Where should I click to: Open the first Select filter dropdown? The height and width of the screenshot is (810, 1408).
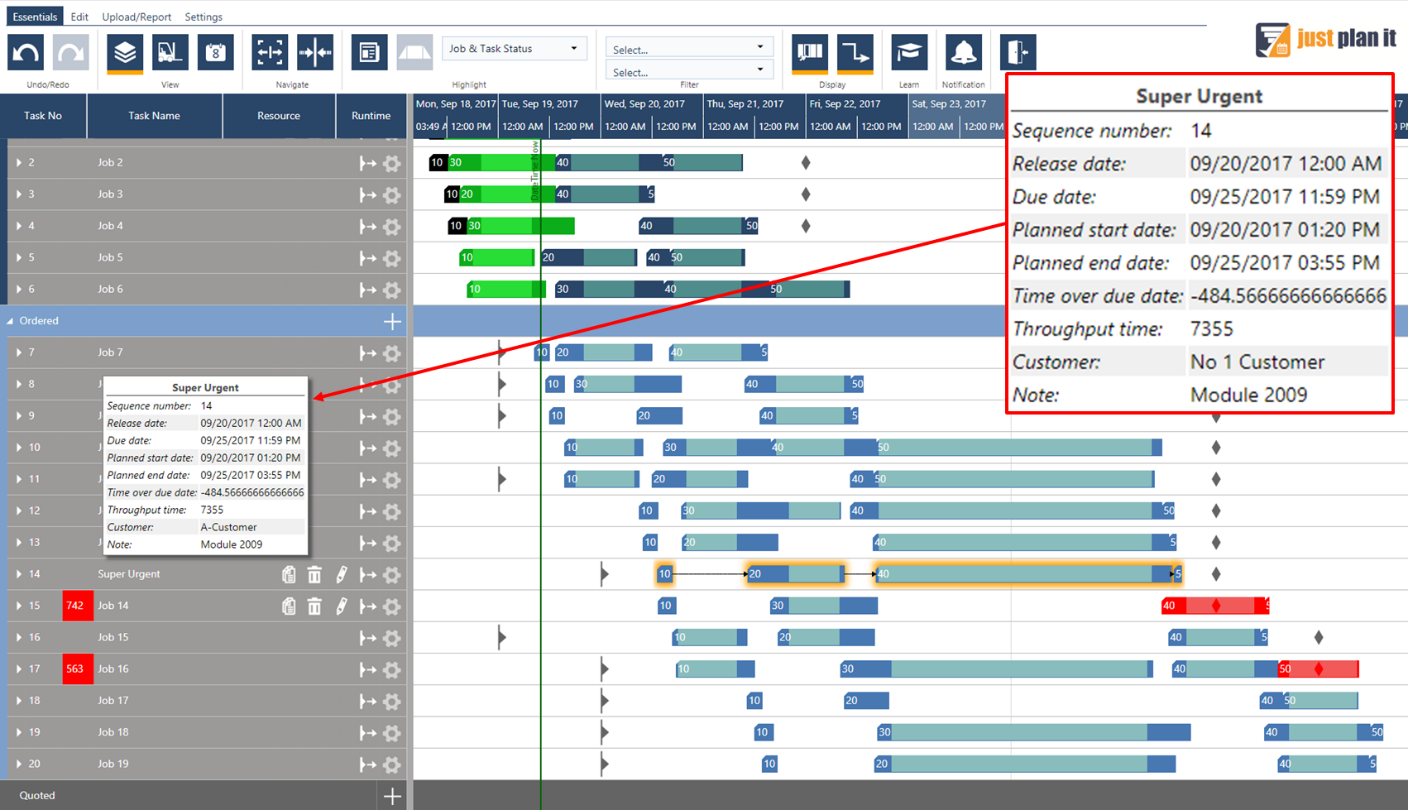(688, 46)
